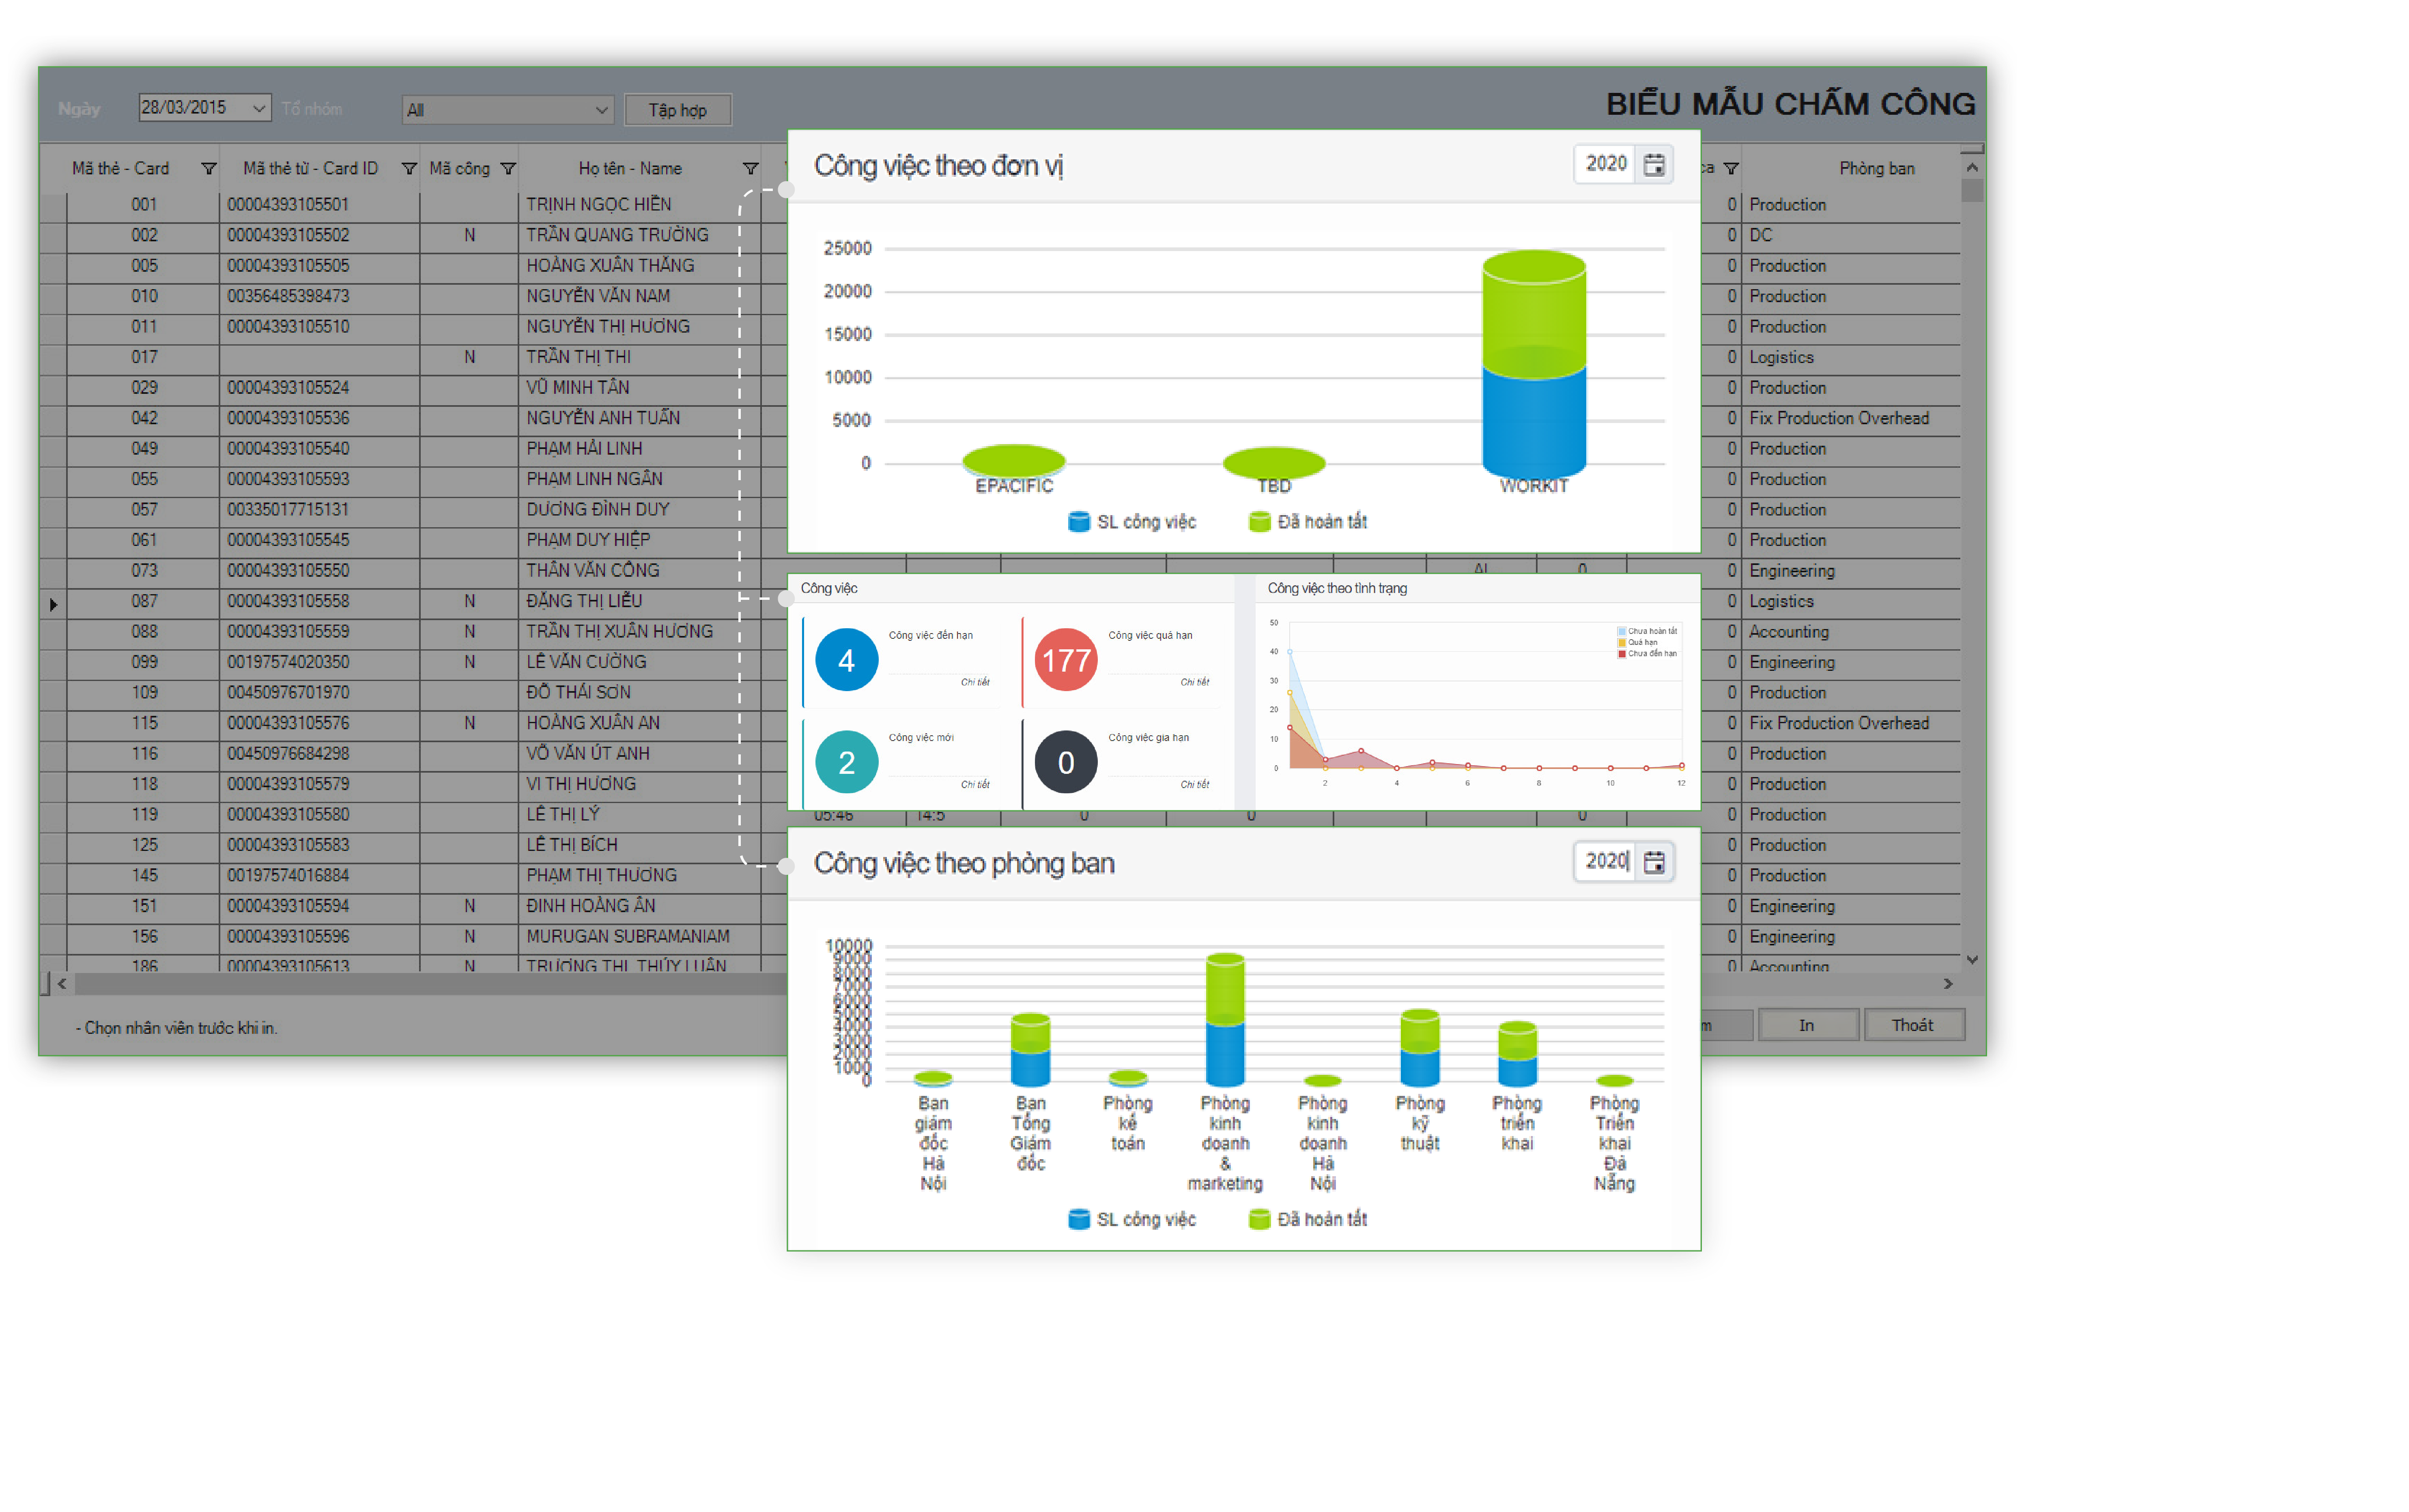Click the Tập hợp button
Screen dimensions: 2409x1512
(x=677, y=110)
